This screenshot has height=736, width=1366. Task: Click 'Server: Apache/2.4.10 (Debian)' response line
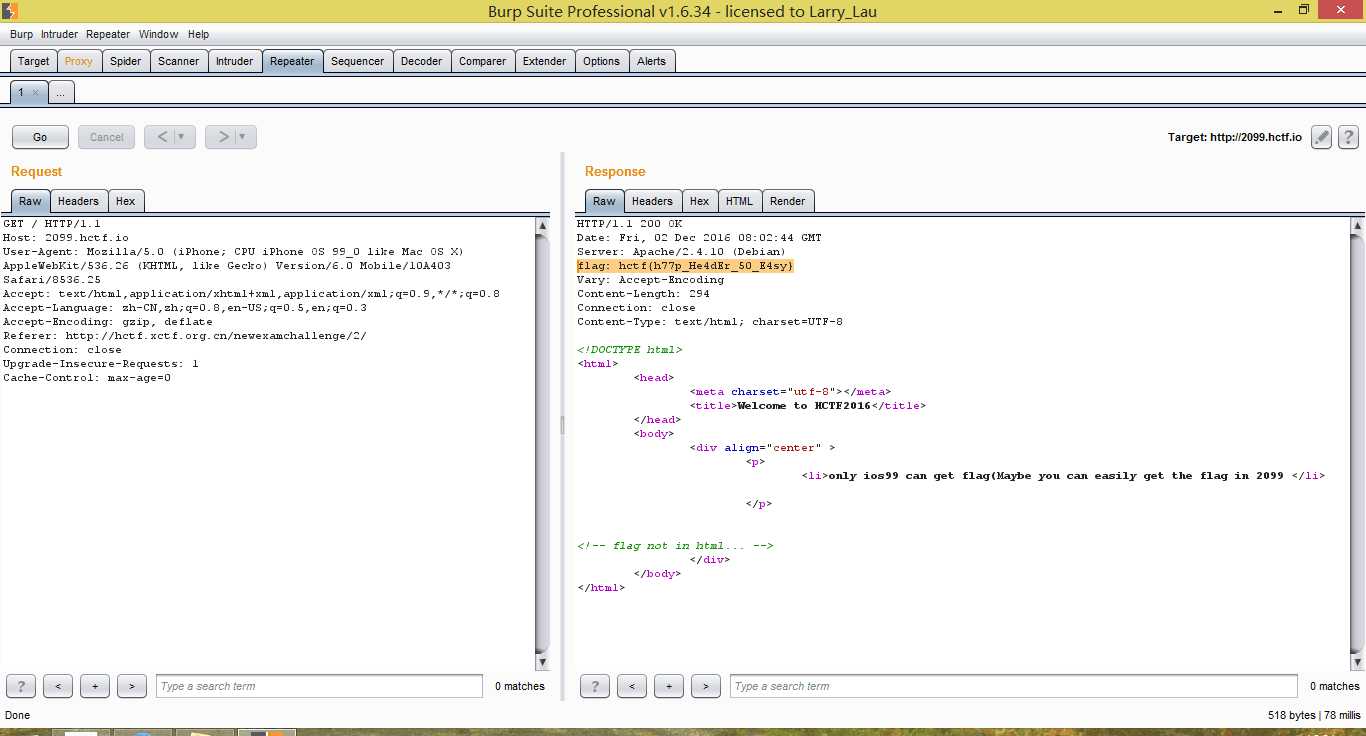681,252
